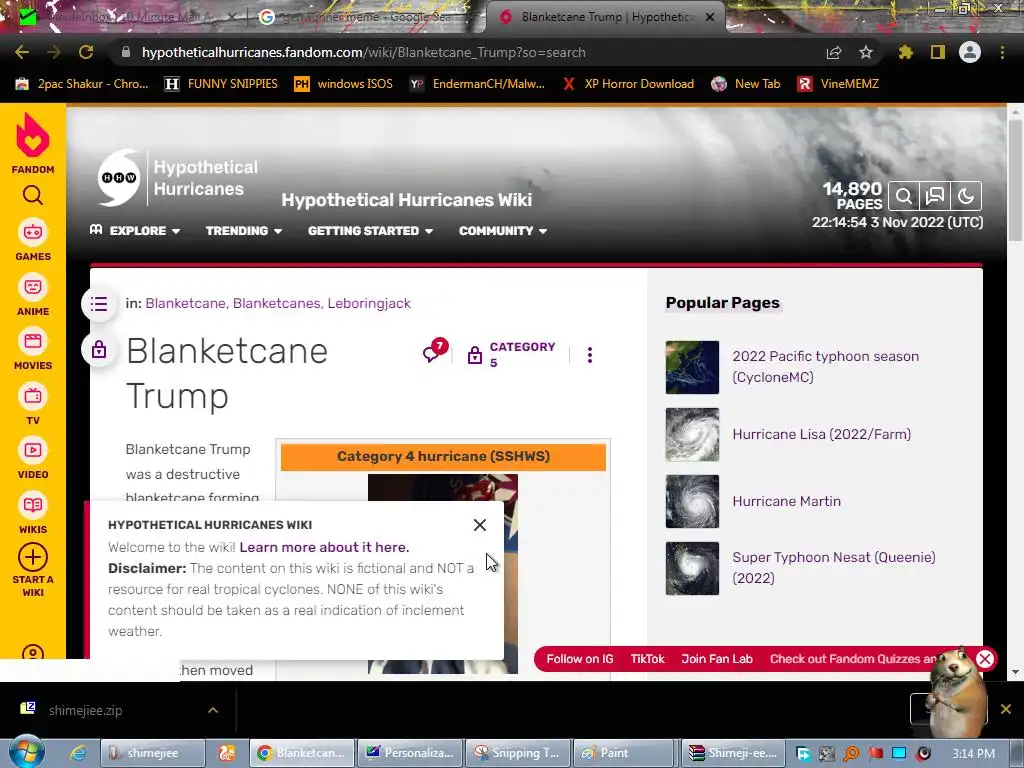The width and height of the screenshot is (1024, 768).
Task: Close the Blanketcane Trump browser tab
Action: [710, 17]
